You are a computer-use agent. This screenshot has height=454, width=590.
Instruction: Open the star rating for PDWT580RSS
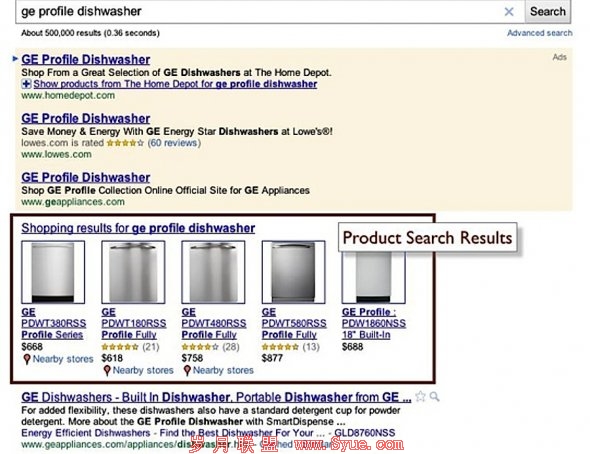280,347
